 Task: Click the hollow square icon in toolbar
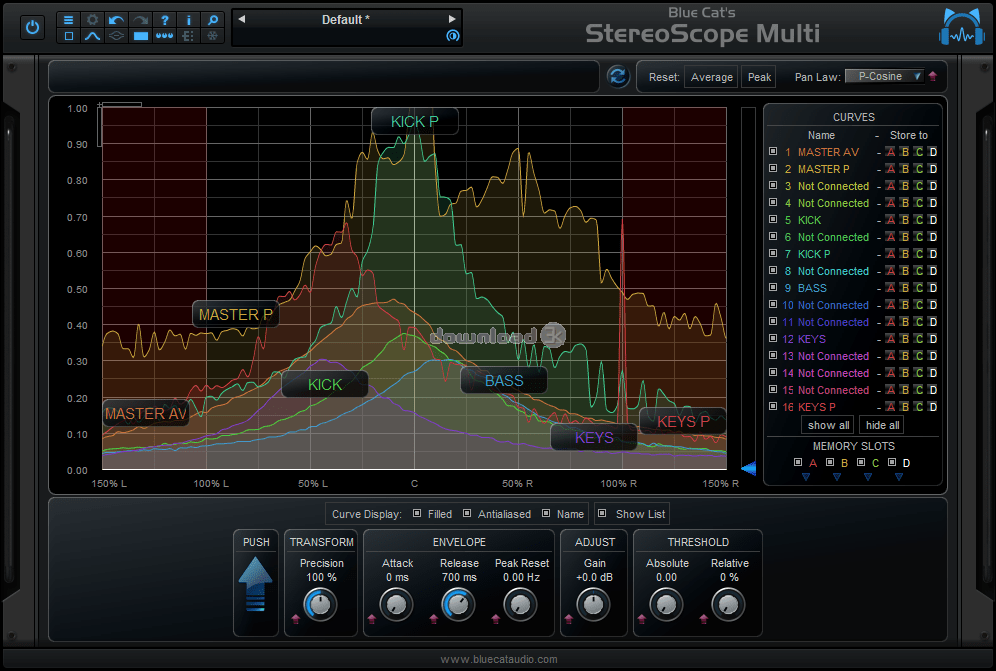(69, 36)
